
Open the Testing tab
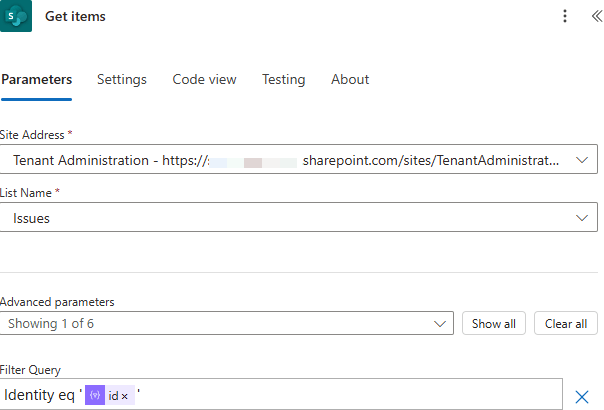tap(284, 80)
